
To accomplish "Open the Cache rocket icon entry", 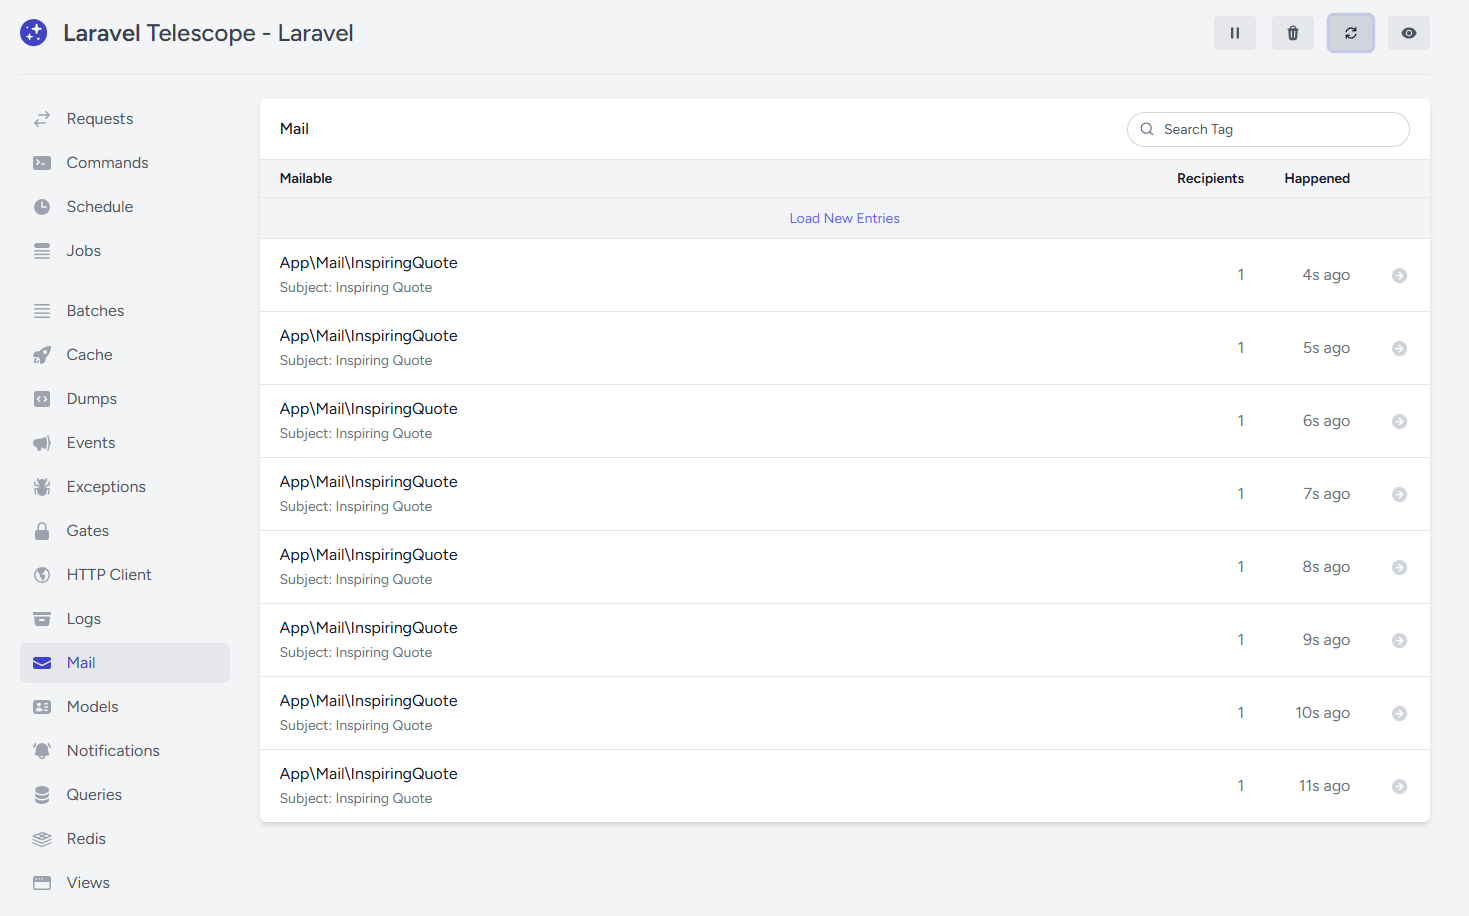I will click(x=89, y=355).
